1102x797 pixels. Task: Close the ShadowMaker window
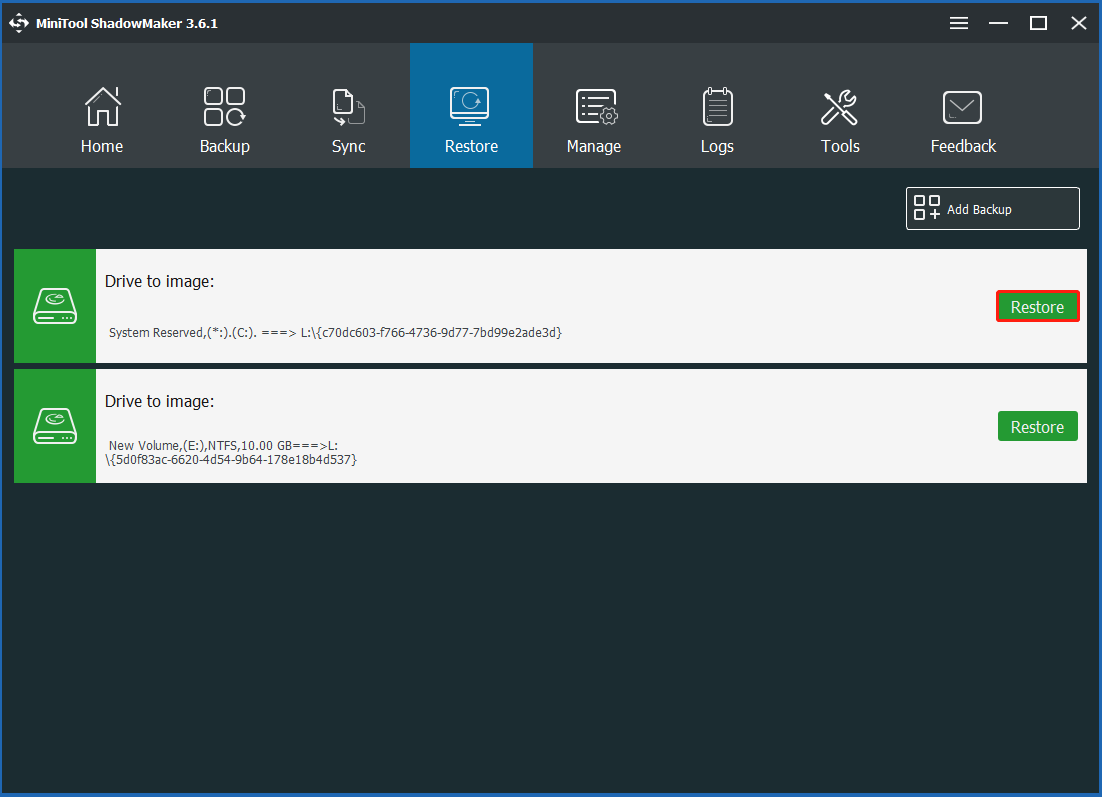click(x=1079, y=23)
